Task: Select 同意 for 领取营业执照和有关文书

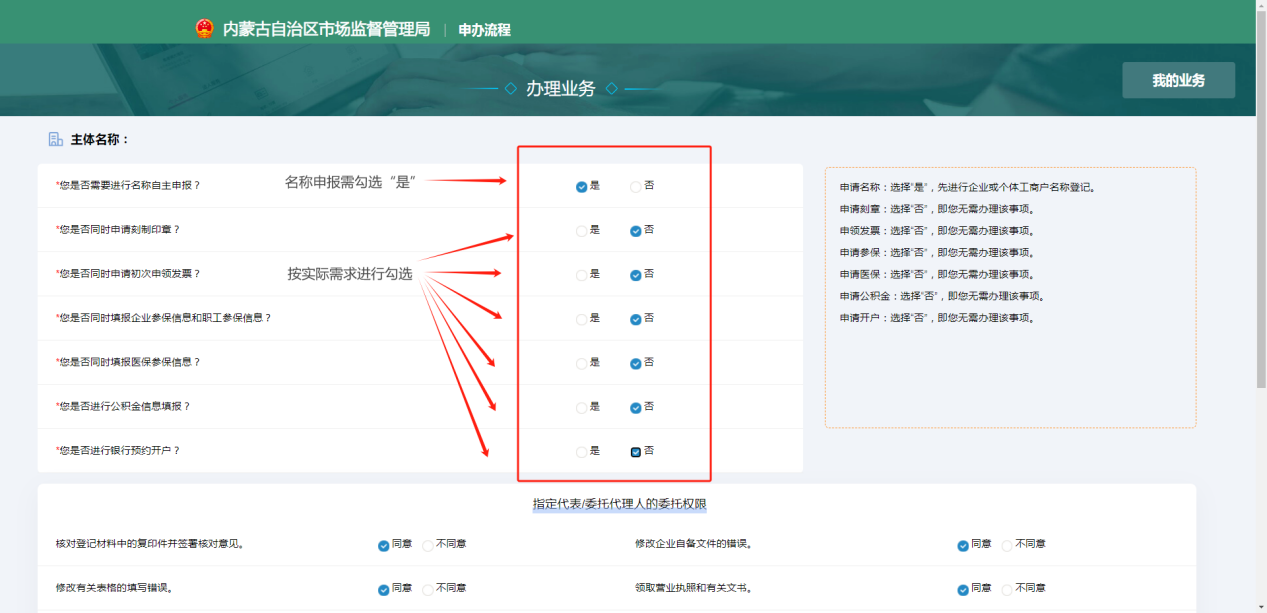Action: coord(963,590)
